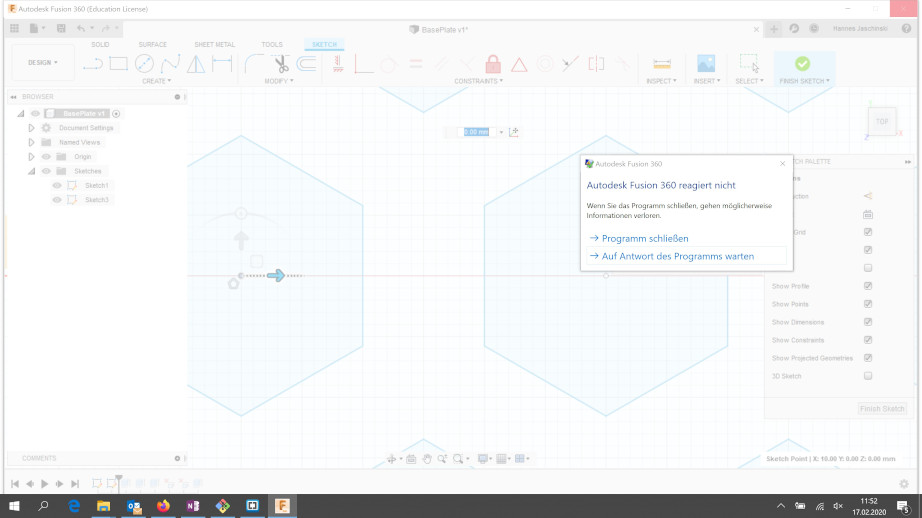This screenshot has width=922, height=518.
Task: Apply the Concentric constraint
Action: point(545,64)
